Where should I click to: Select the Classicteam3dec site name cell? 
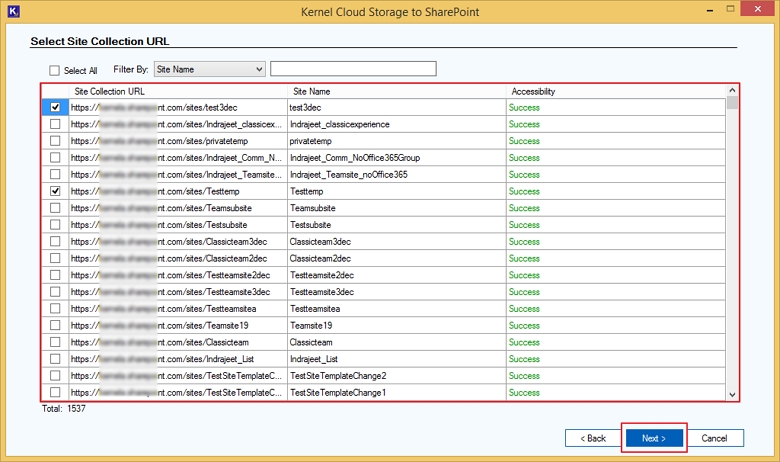click(396, 242)
